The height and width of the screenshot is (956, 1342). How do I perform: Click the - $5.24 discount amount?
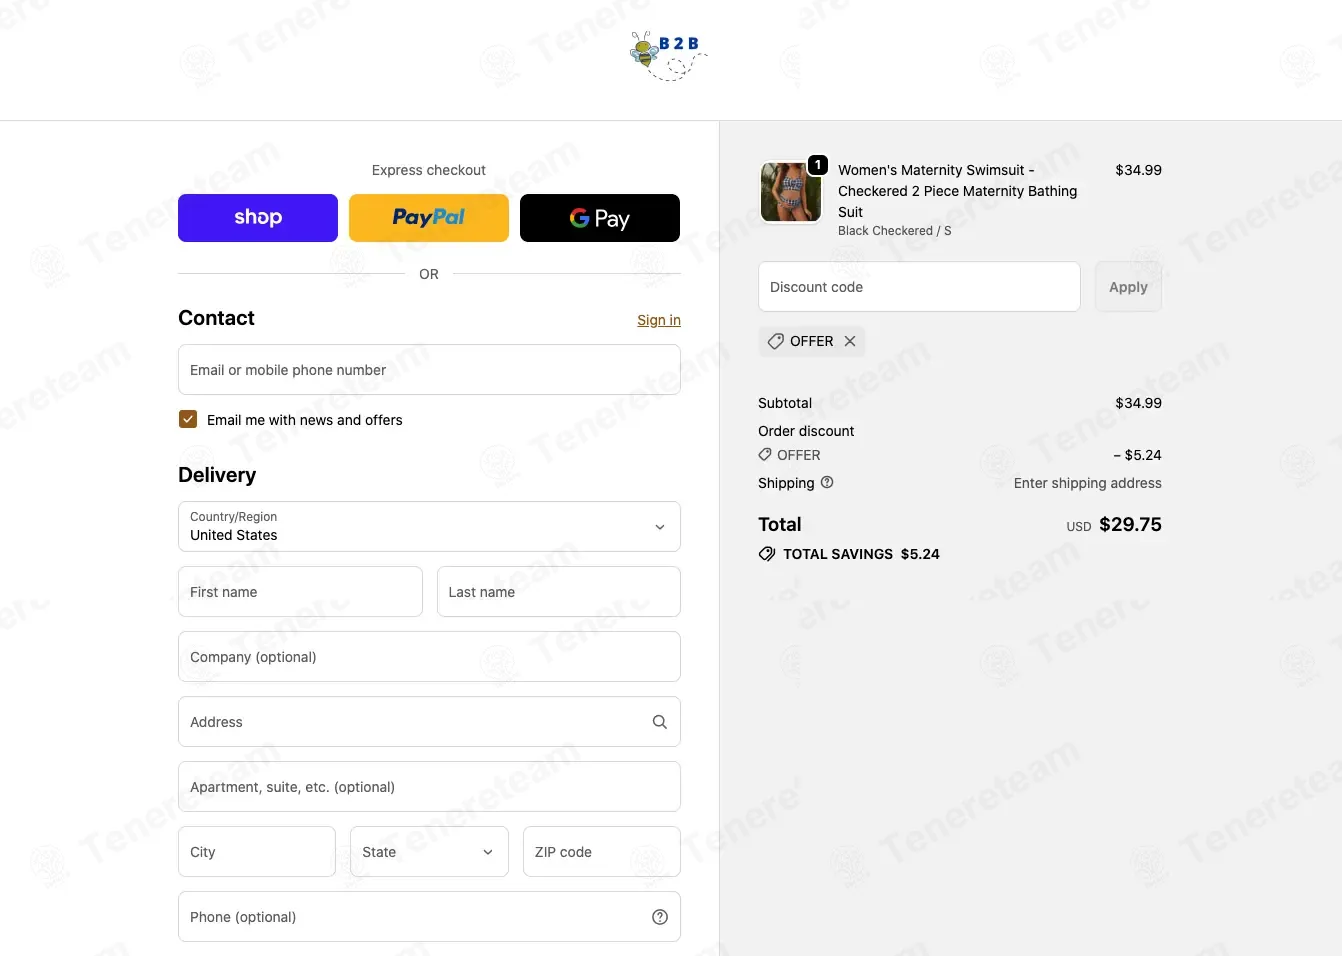pyautogui.click(x=1137, y=455)
